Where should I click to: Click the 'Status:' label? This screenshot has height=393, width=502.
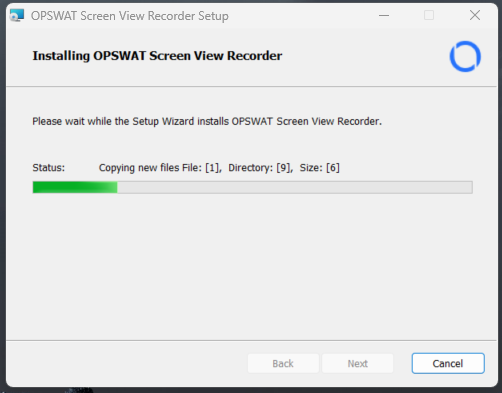coord(49,167)
